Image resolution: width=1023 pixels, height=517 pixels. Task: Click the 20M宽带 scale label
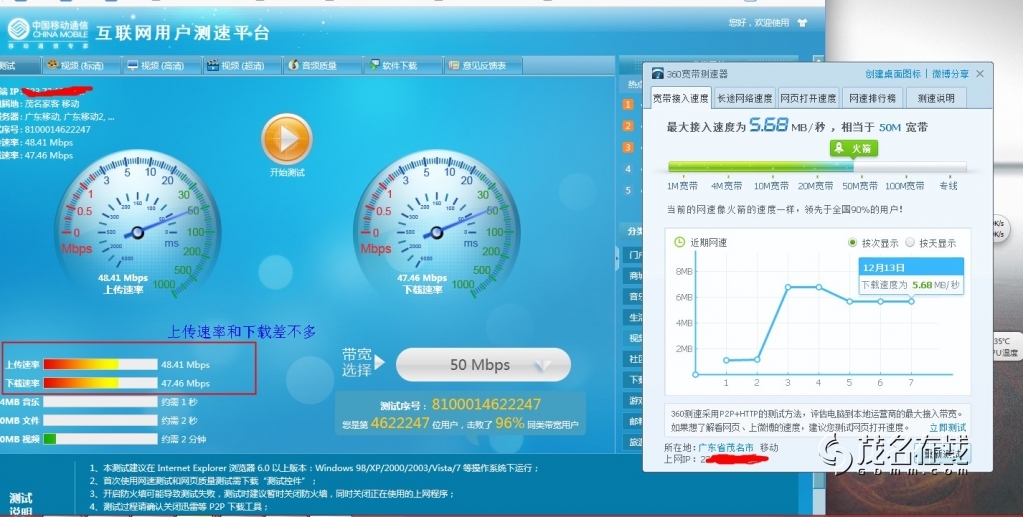click(x=815, y=186)
